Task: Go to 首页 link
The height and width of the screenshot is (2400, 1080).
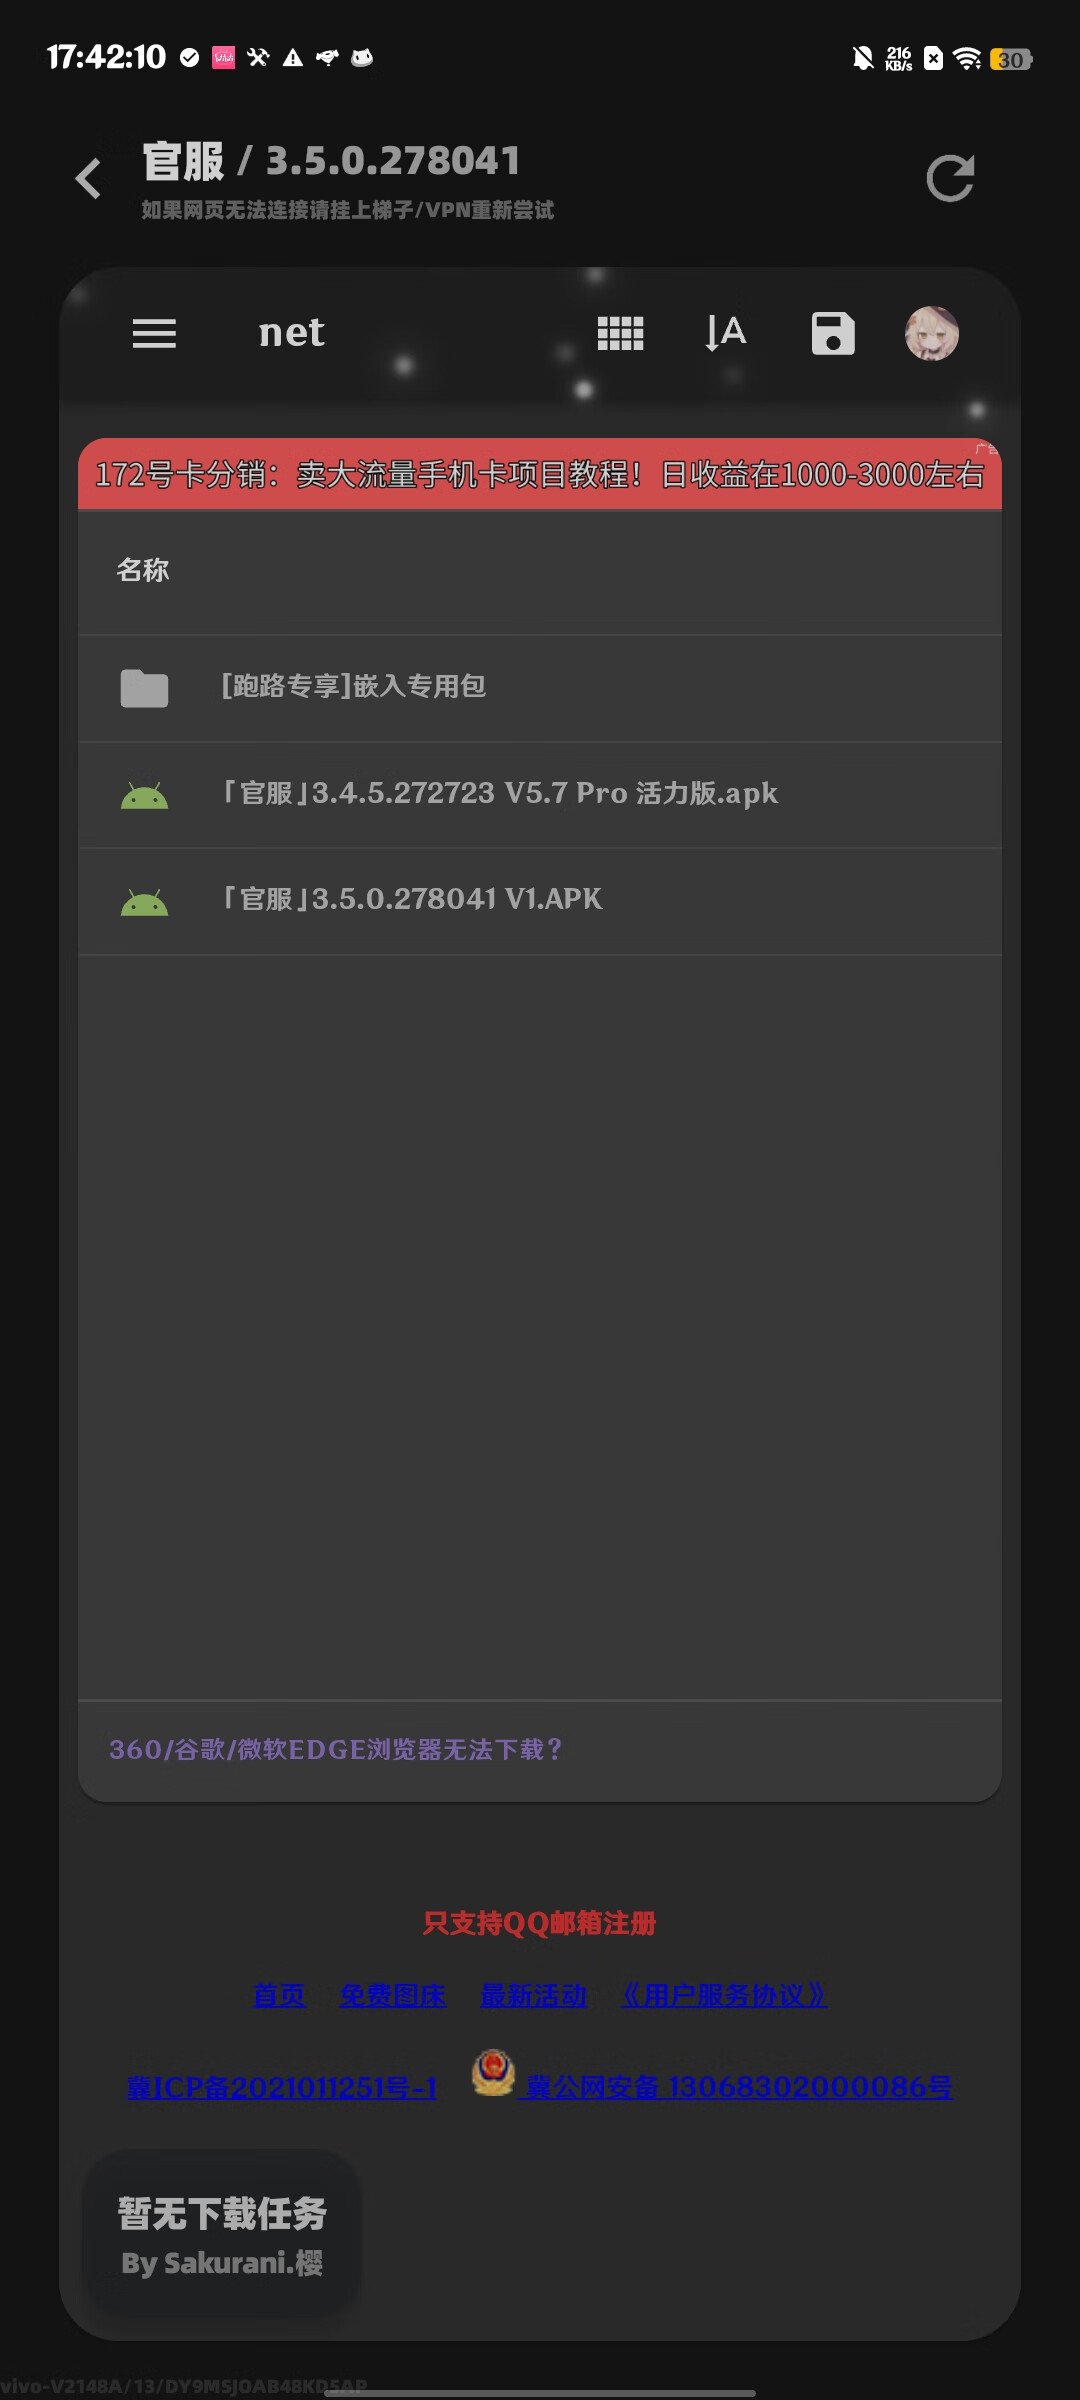Action: pyautogui.click(x=279, y=1995)
